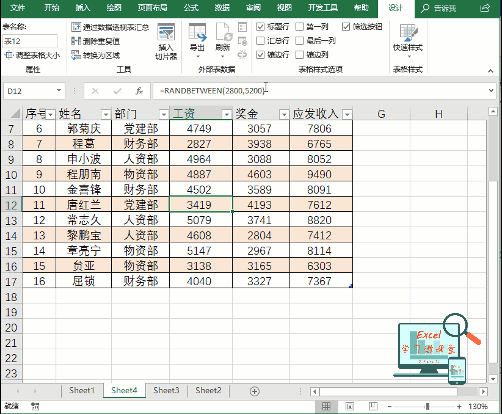Viewport: 502px width, 414px height.
Task: Cancel formula entry with X icon
Action: [x=95, y=91]
